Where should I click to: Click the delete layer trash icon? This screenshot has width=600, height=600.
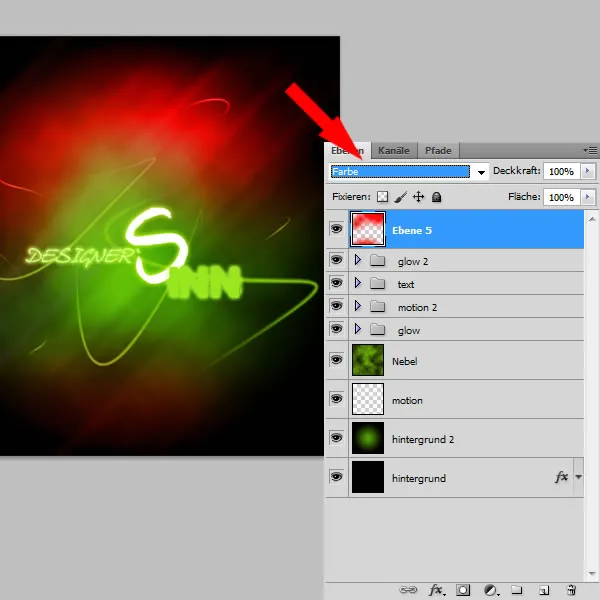571,590
